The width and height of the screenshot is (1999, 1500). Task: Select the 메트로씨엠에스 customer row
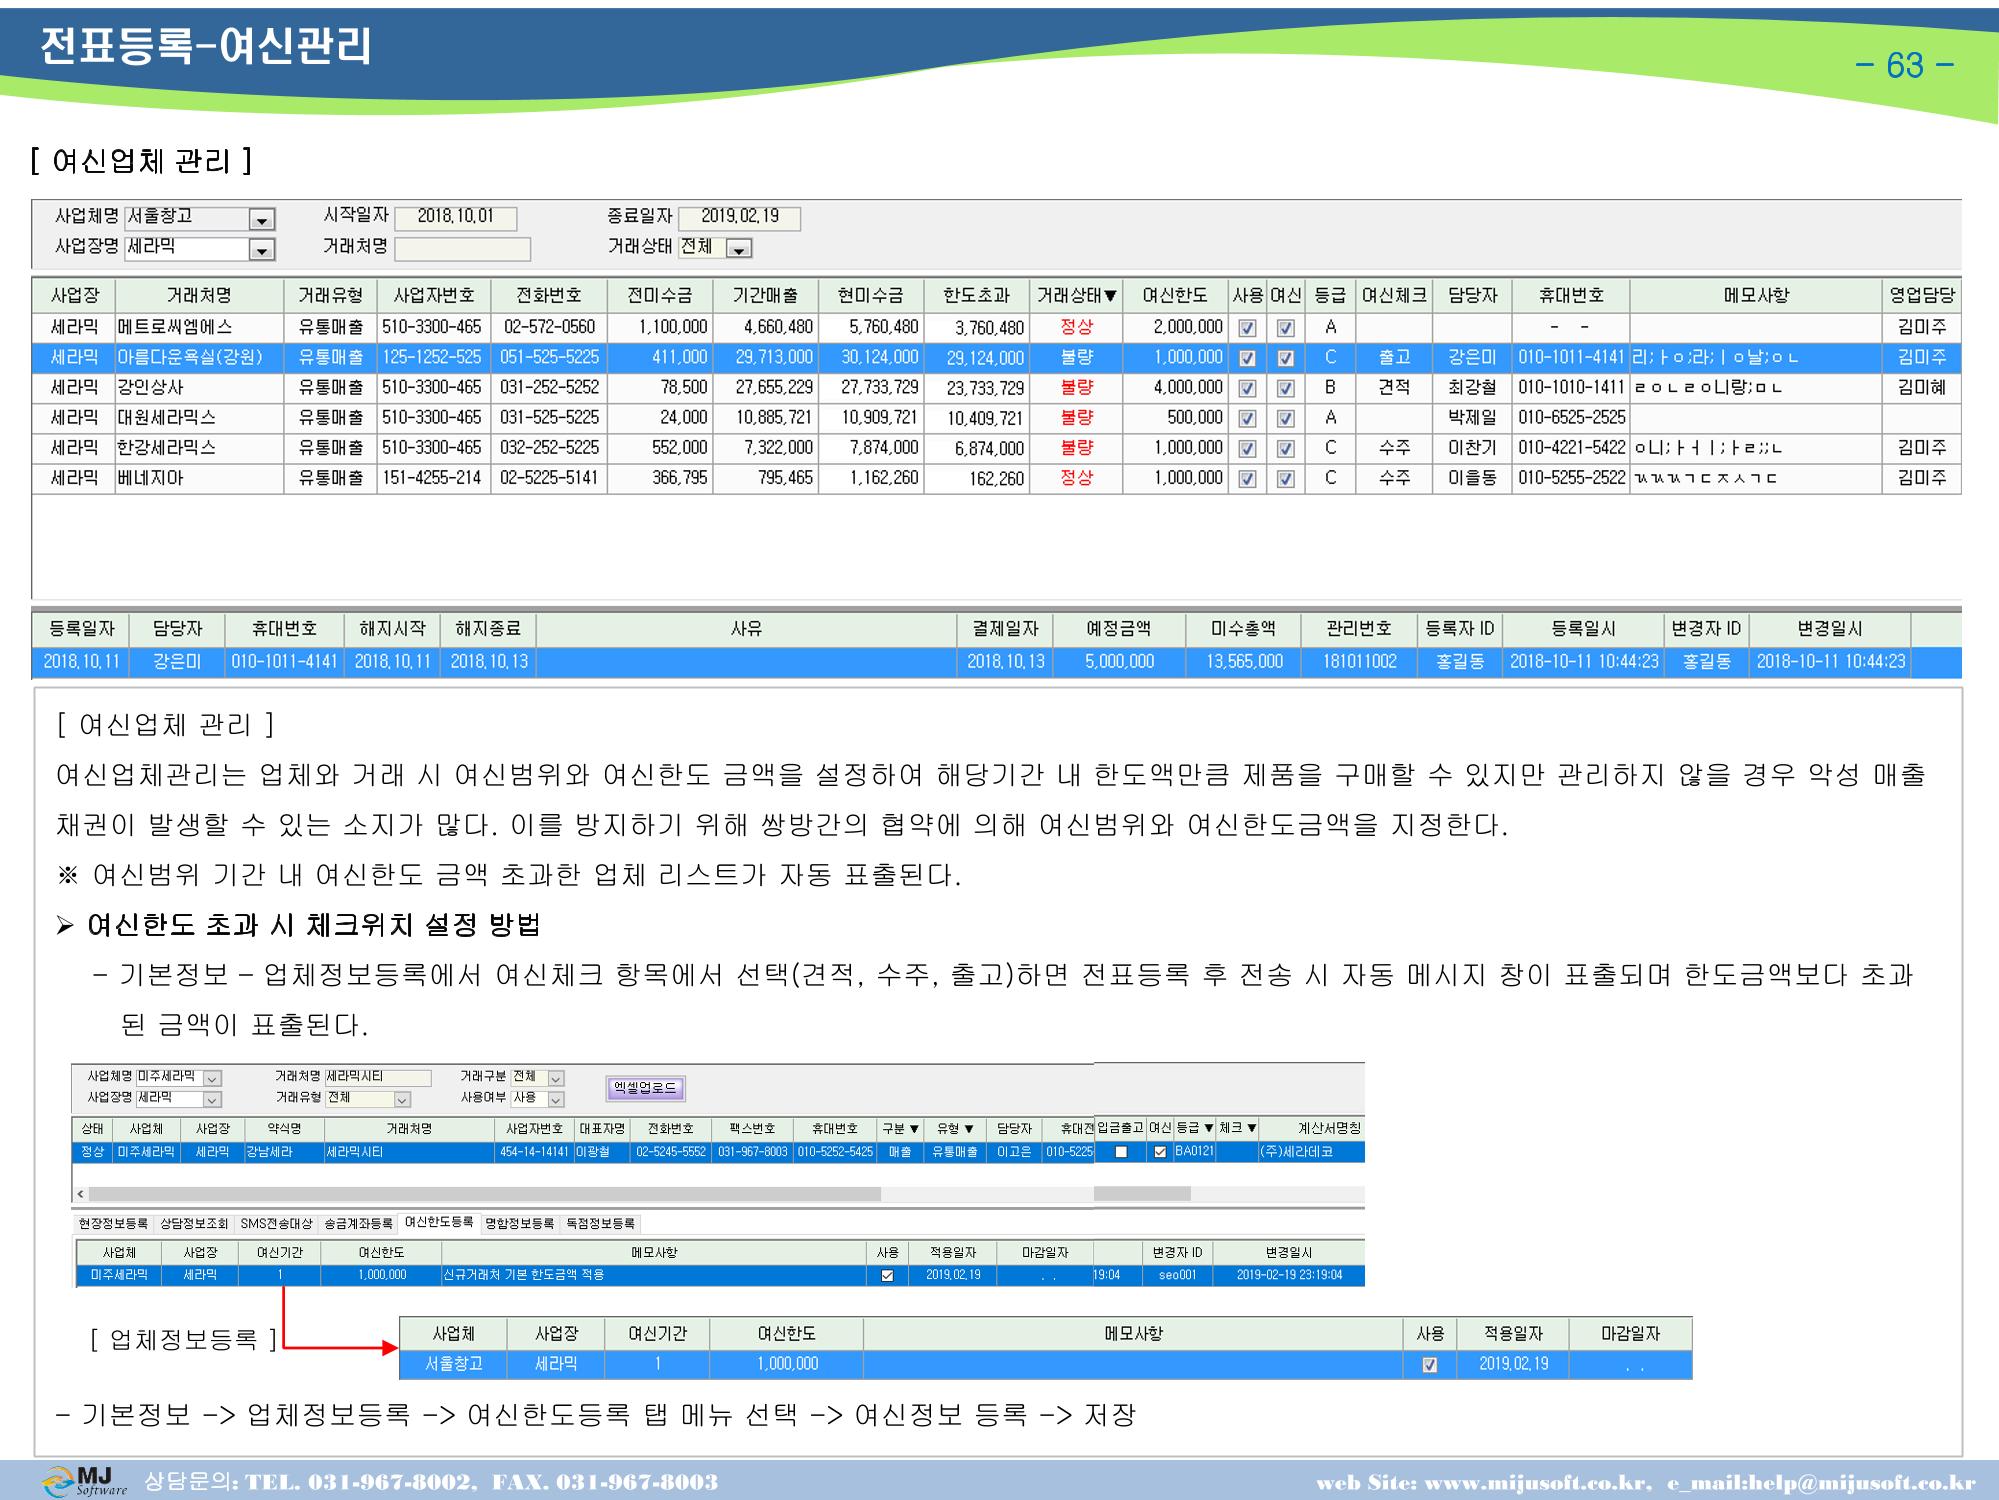point(996,327)
